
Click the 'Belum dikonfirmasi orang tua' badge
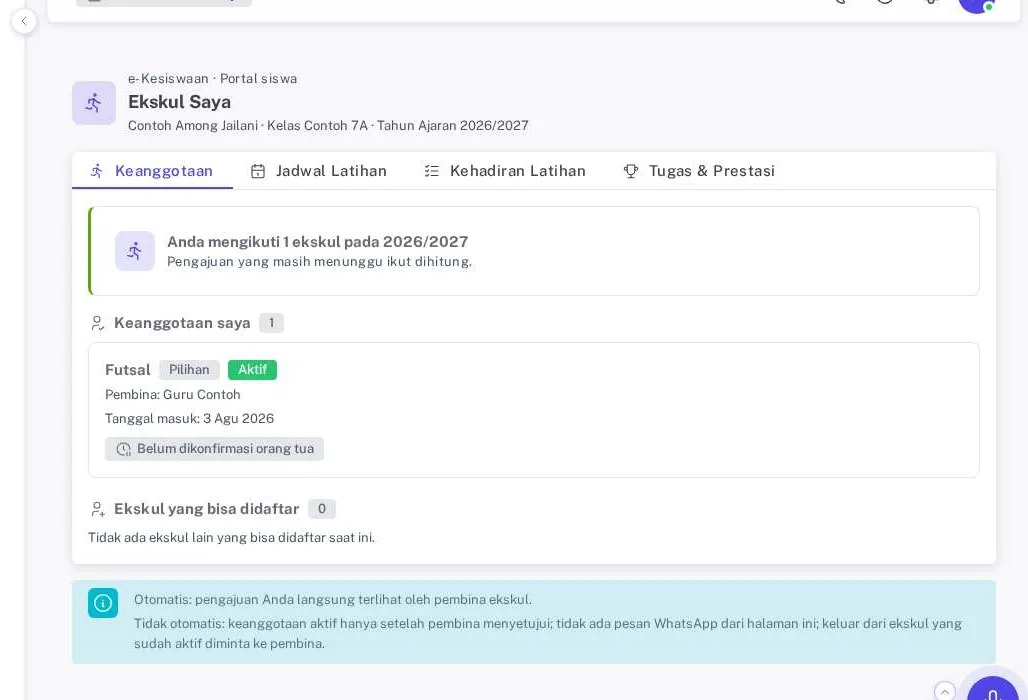(x=214, y=449)
